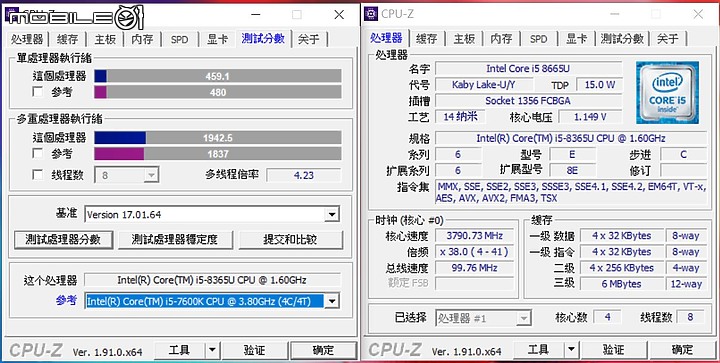Click 核心电压 field showing 1.149 V
Image resolution: width=720 pixels, height=363 pixels.
(x=590, y=117)
